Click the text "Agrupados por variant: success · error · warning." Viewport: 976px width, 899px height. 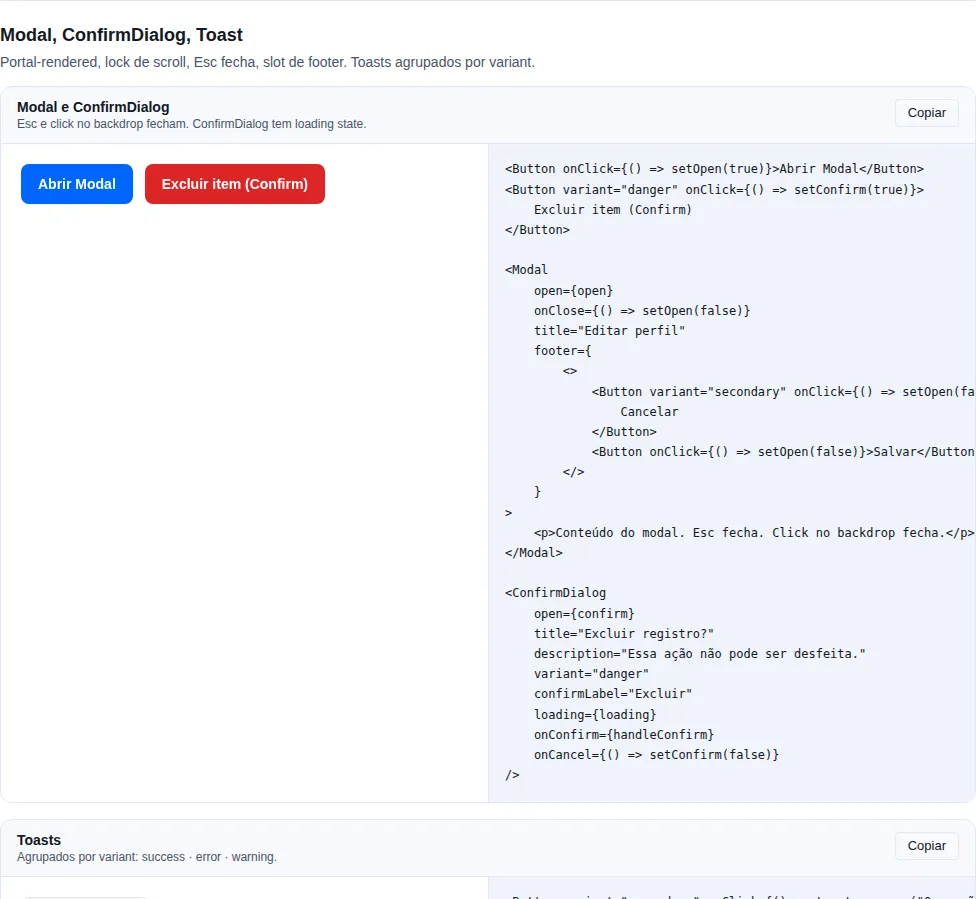[147, 857]
